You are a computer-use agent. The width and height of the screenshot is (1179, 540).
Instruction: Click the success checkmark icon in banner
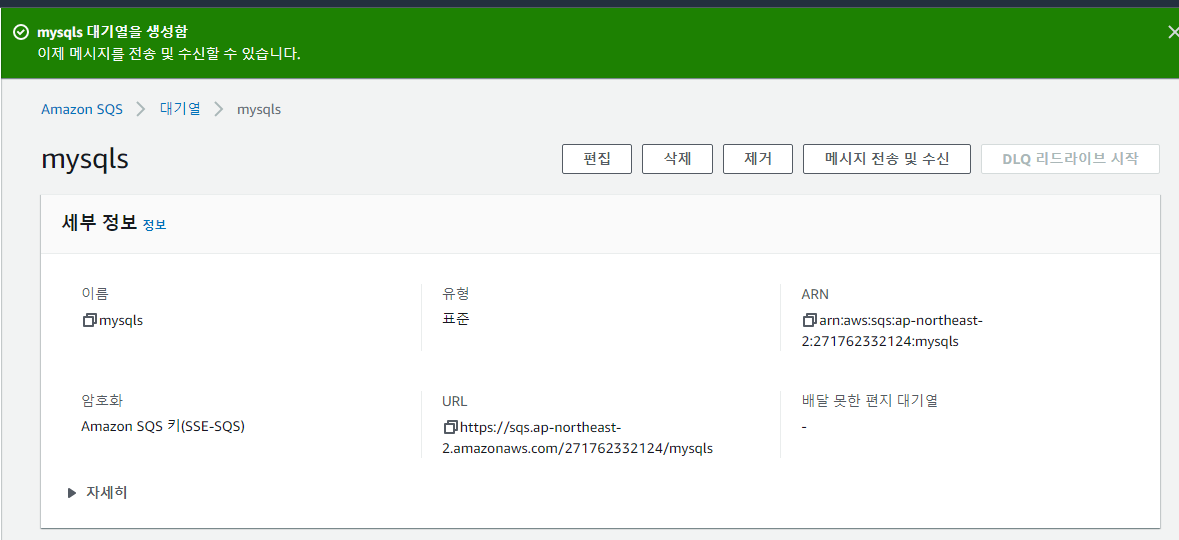pyautogui.click(x=21, y=32)
